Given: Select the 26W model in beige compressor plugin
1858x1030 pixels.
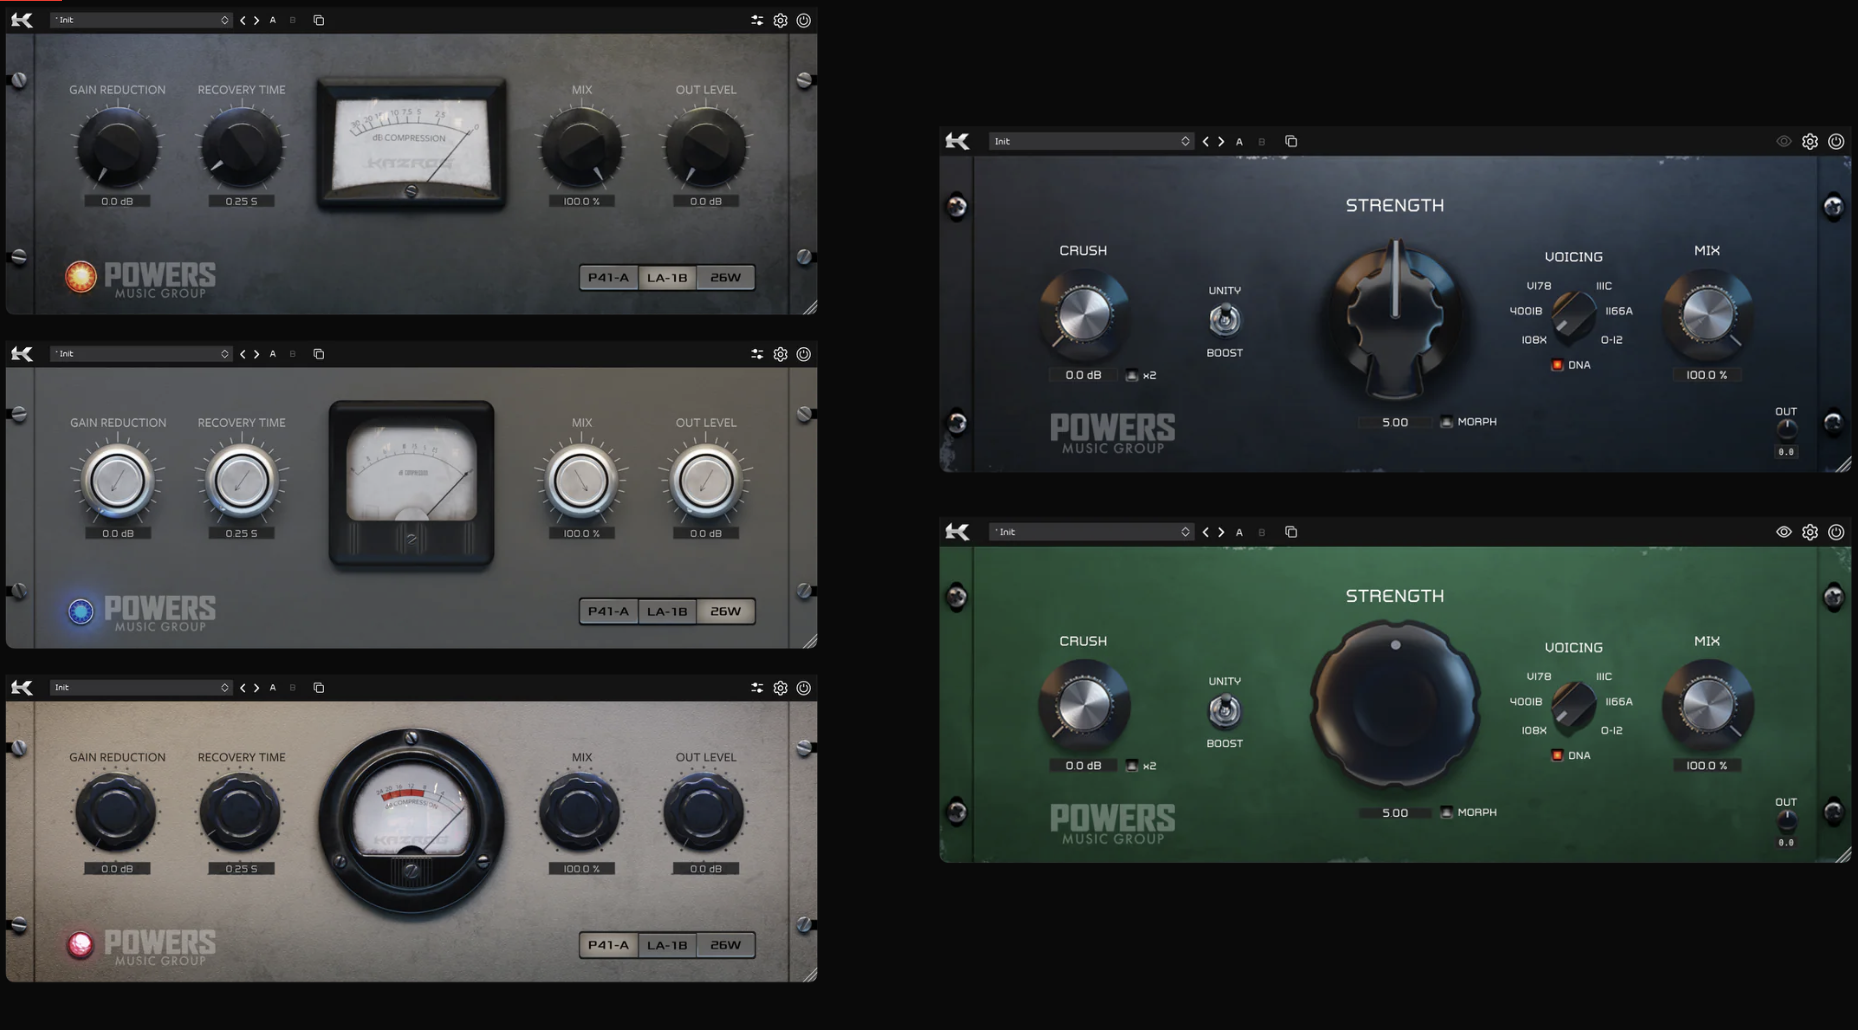Looking at the screenshot, I should click(x=726, y=945).
